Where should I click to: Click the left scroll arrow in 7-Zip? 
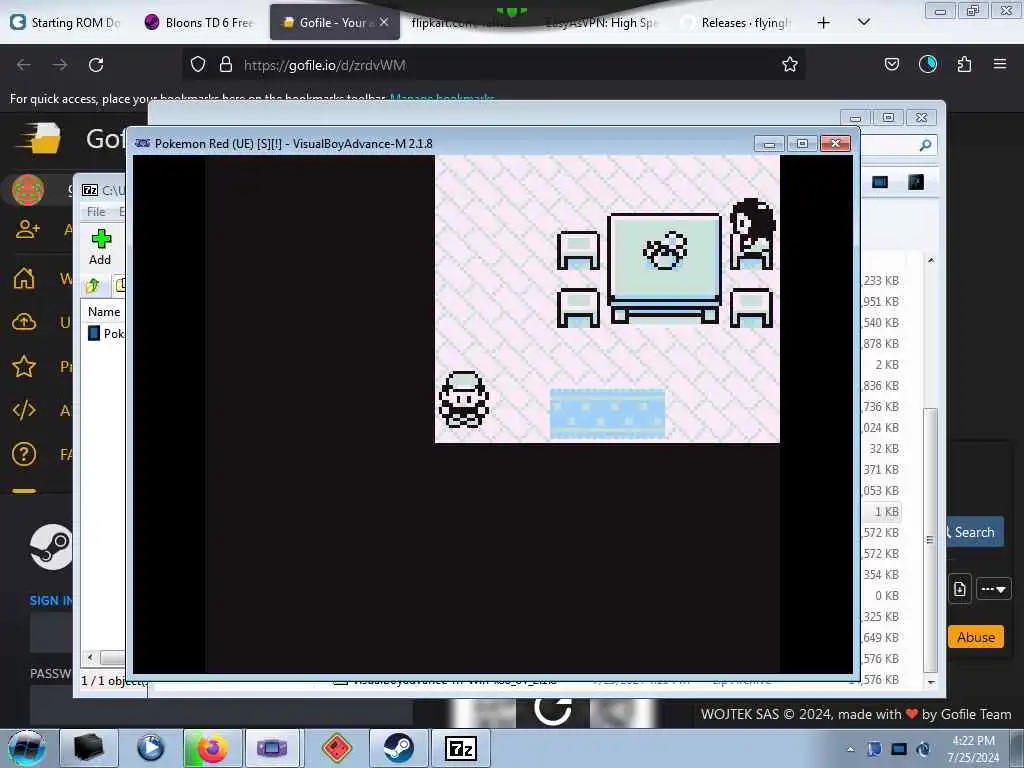click(90, 658)
